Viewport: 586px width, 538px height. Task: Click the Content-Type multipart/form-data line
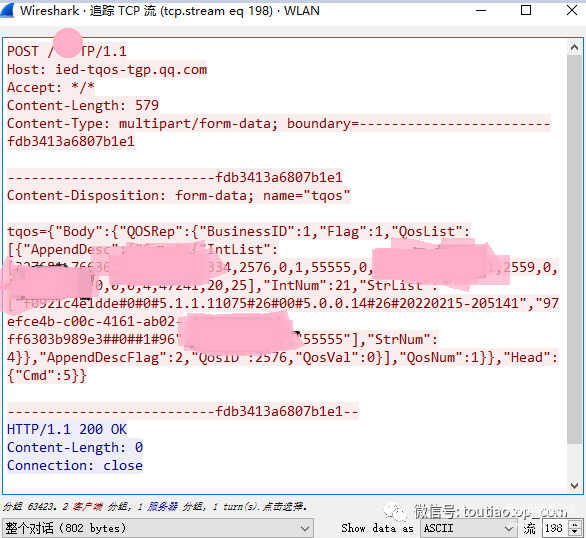278,123
